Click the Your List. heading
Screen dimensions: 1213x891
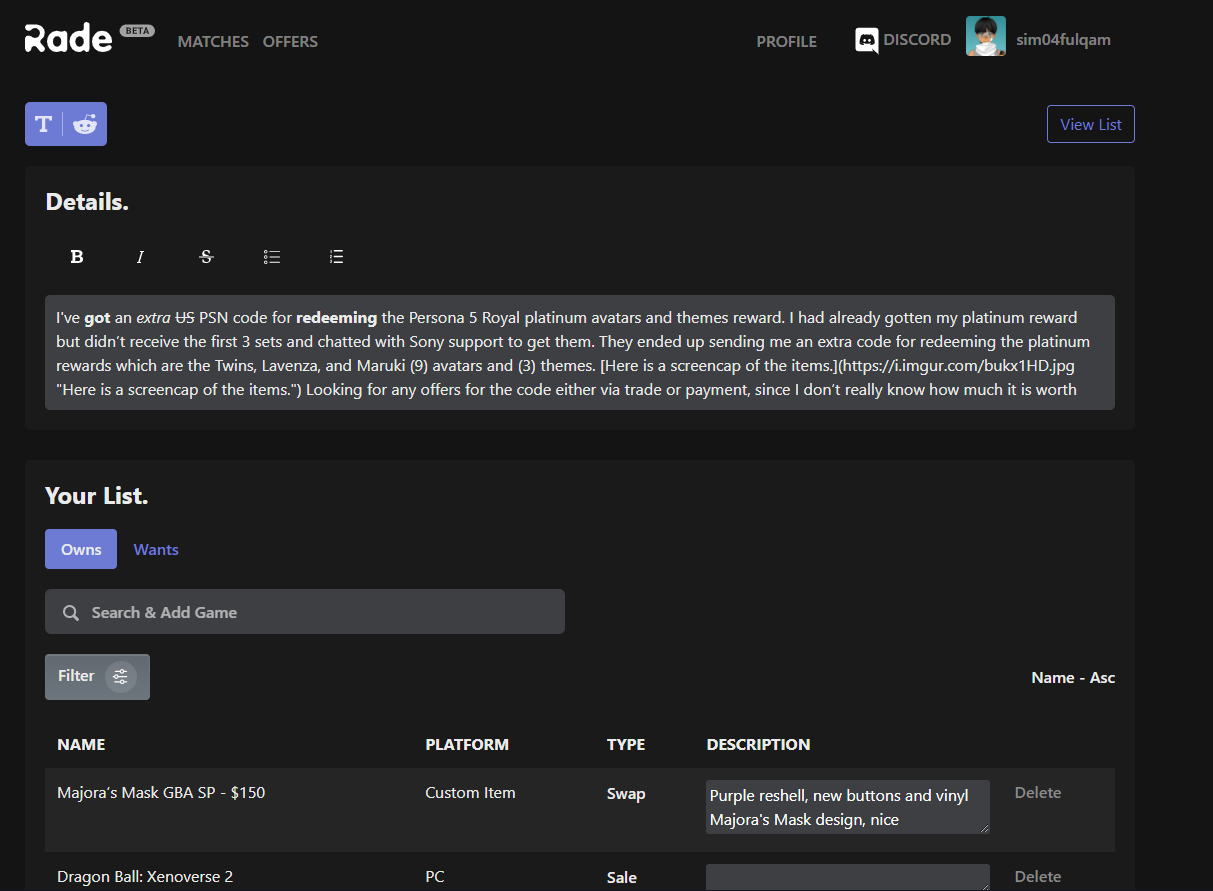[x=97, y=495]
